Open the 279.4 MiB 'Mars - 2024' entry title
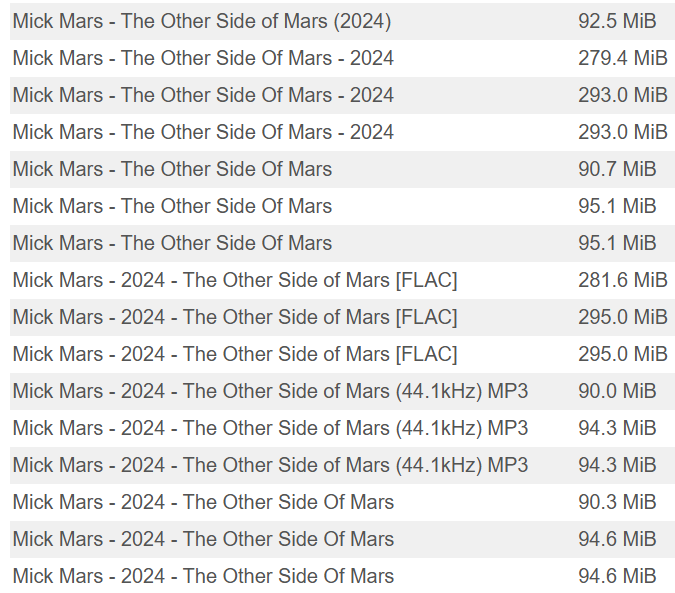Image resolution: width=675 pixels, height=593 pixels. tap(203, 58)
